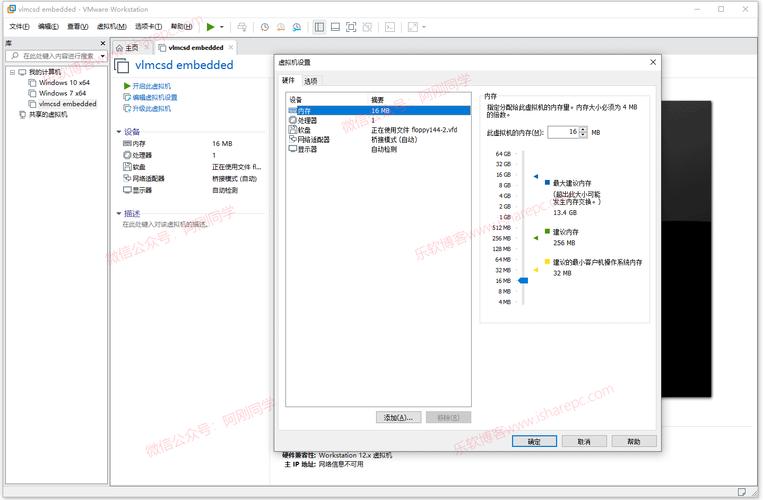Click the green recommended memory marker
The width and height of the screenshot is (763, 500).
tap(536, 238)
